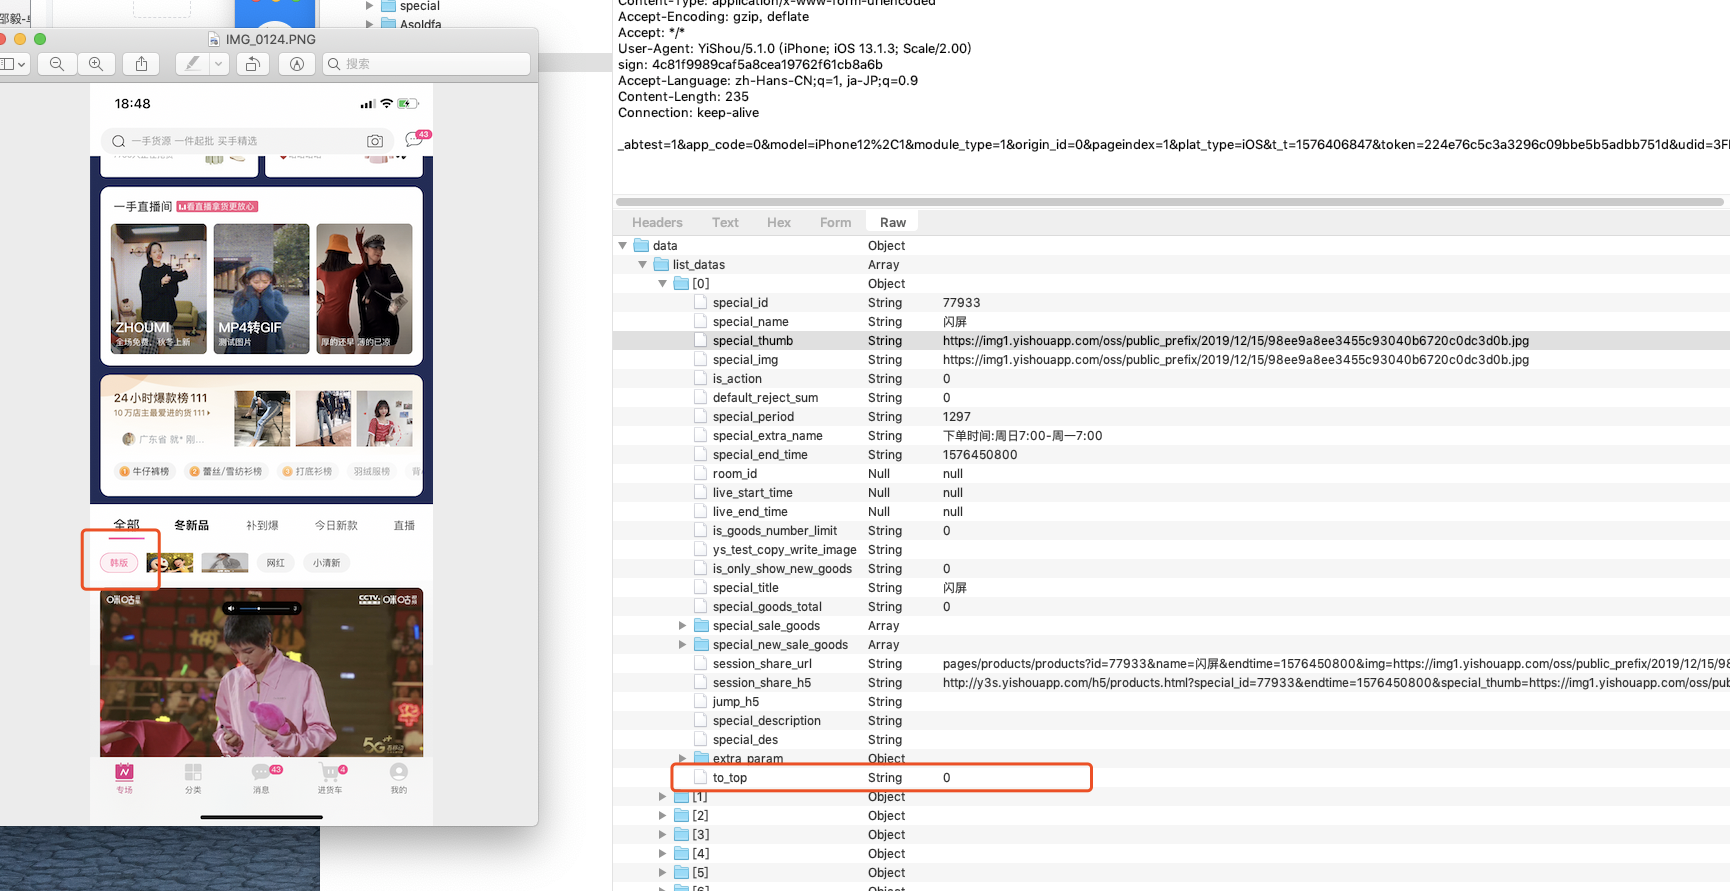Collapse the data object node
The image size is (1730, 891).
[623, 246]
